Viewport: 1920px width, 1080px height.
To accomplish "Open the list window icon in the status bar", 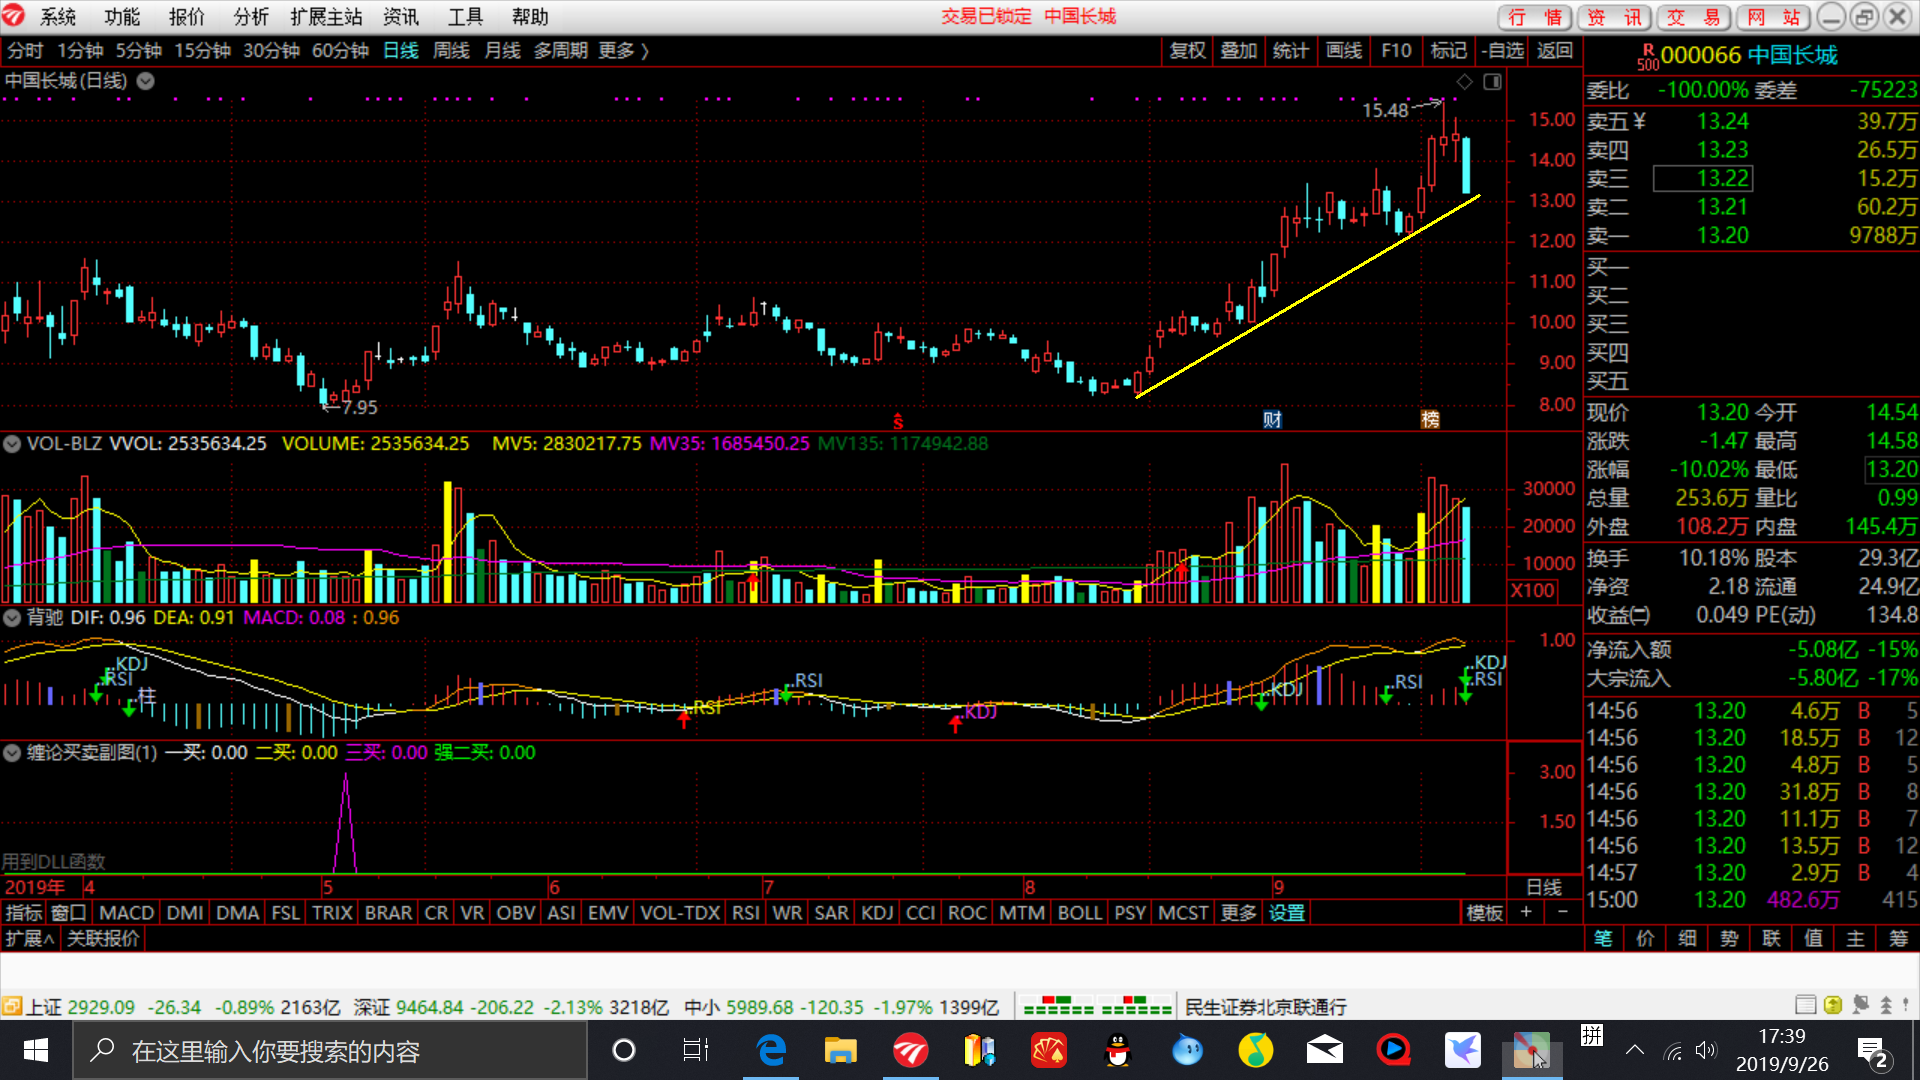I will (x=1805, y=1005).
